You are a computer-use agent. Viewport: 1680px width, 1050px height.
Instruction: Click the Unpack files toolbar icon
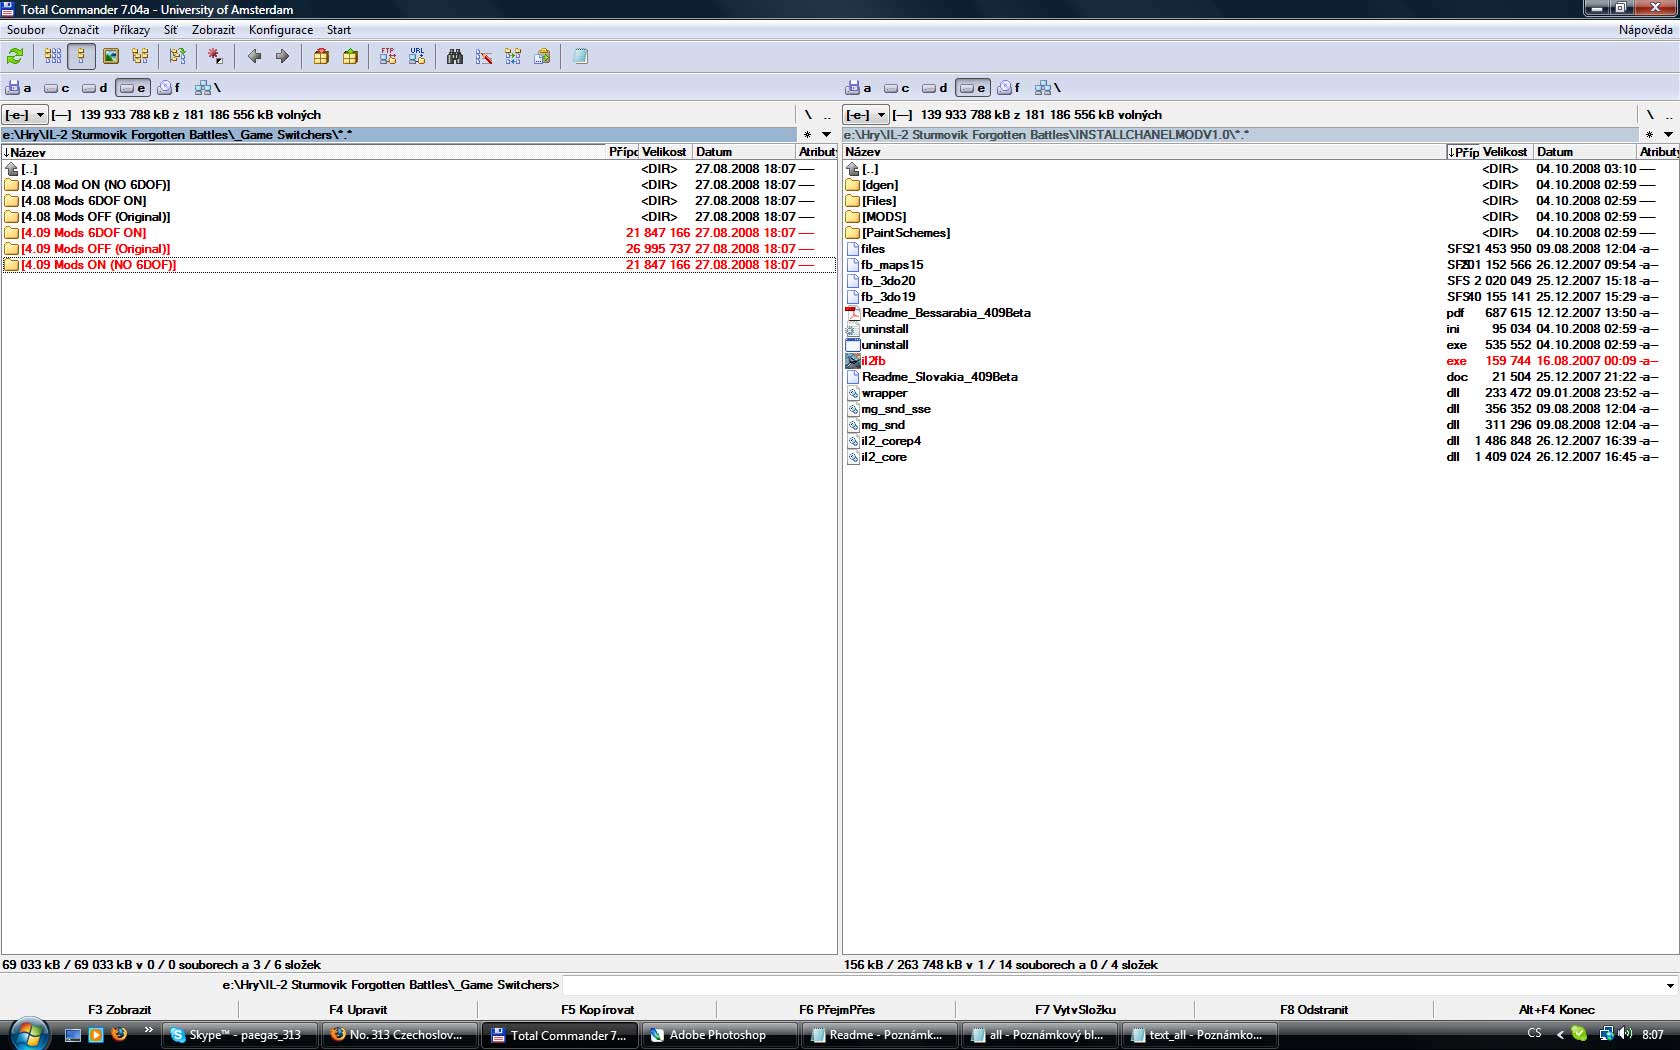click(x=350, y=57)
